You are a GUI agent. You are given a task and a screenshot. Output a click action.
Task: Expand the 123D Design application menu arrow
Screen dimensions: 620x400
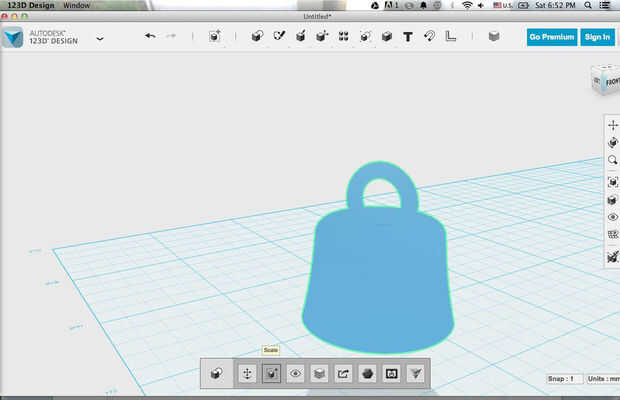tap(100, 38)
